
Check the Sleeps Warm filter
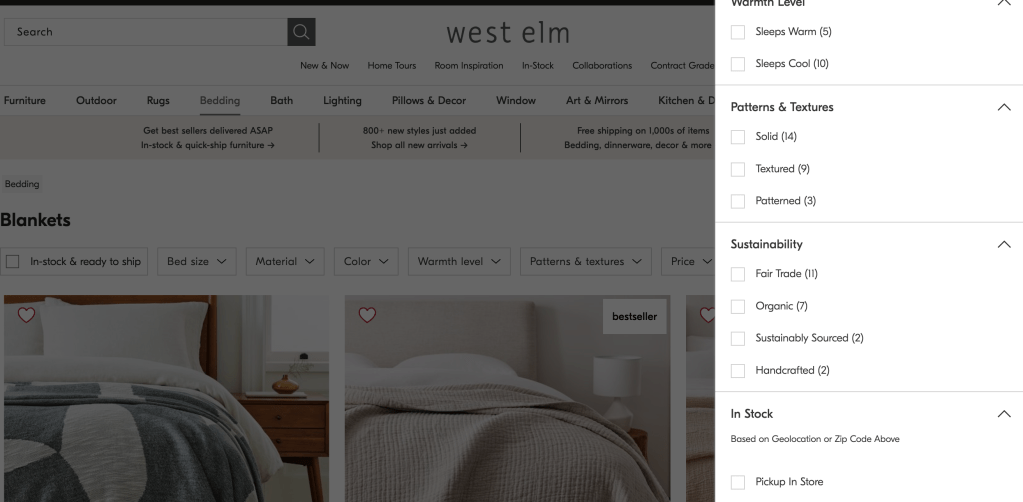(738, 32)
